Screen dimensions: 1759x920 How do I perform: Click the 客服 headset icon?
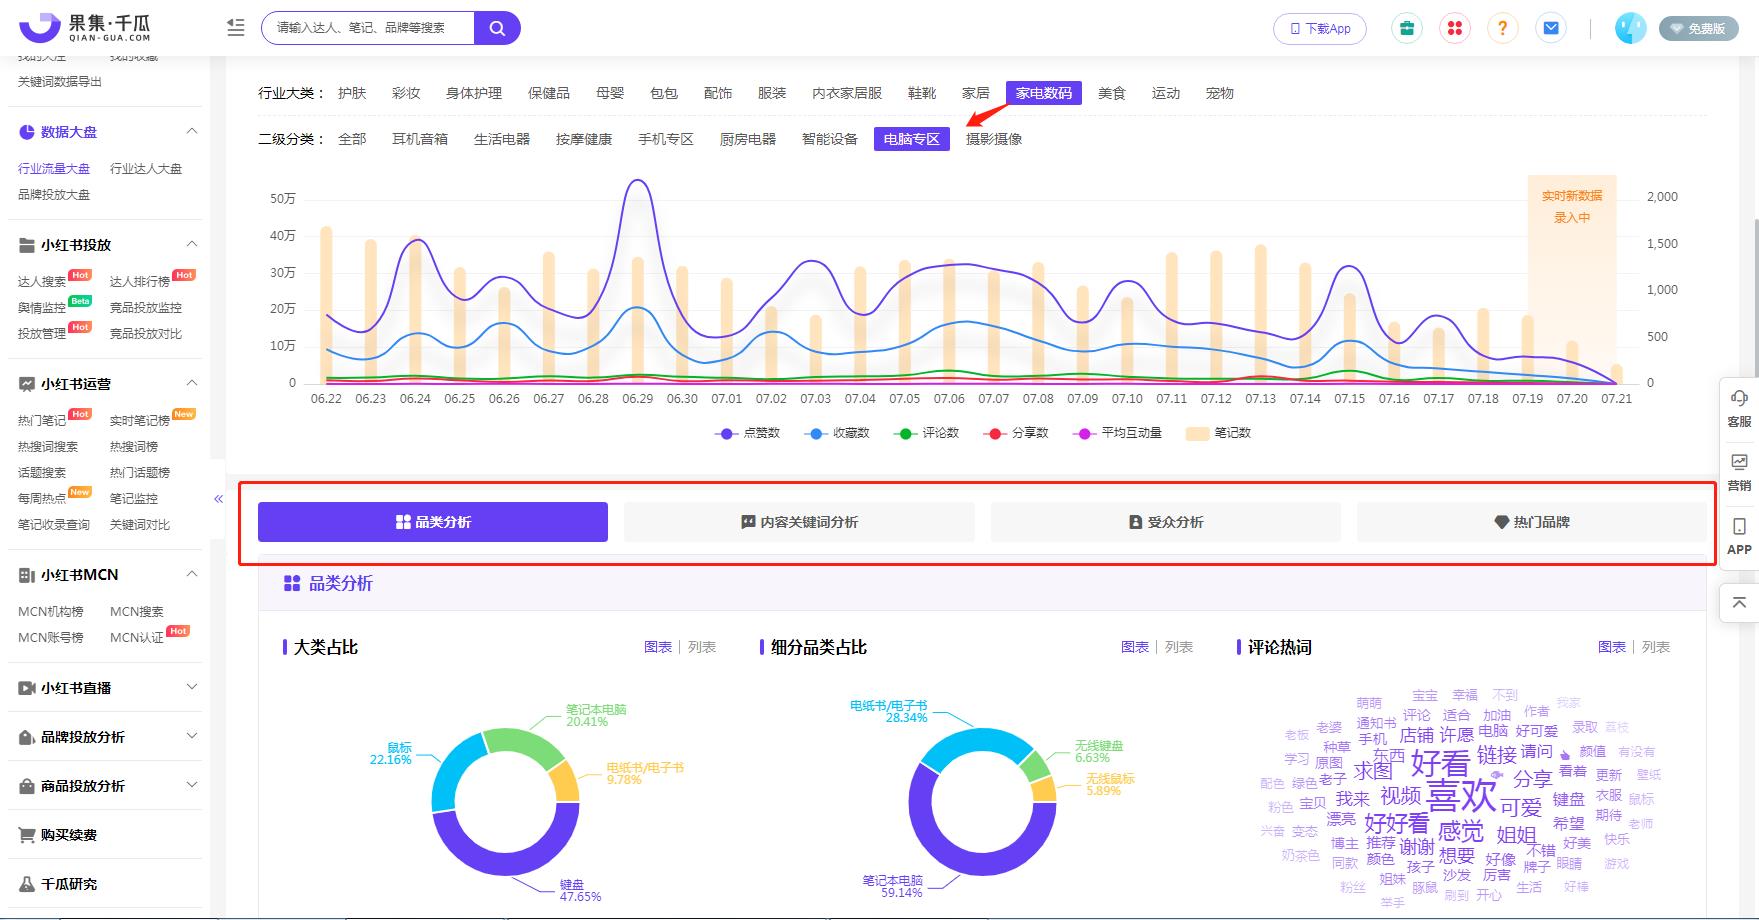tap(1739, 398)
